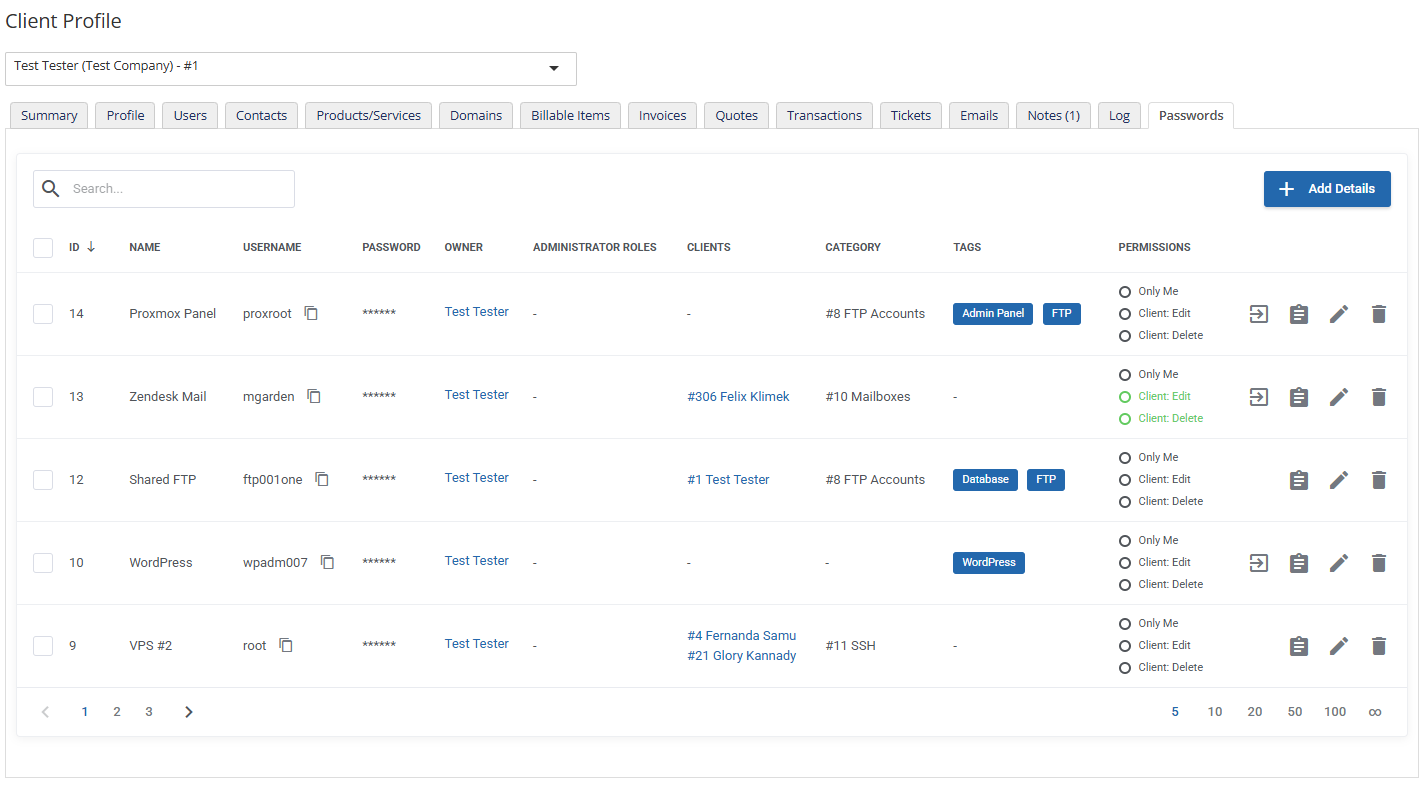Viewport: 1426px width, 787px height.
Task: Go to next page with right chevron
Action: pyautogui.click(x=189, y=712)
